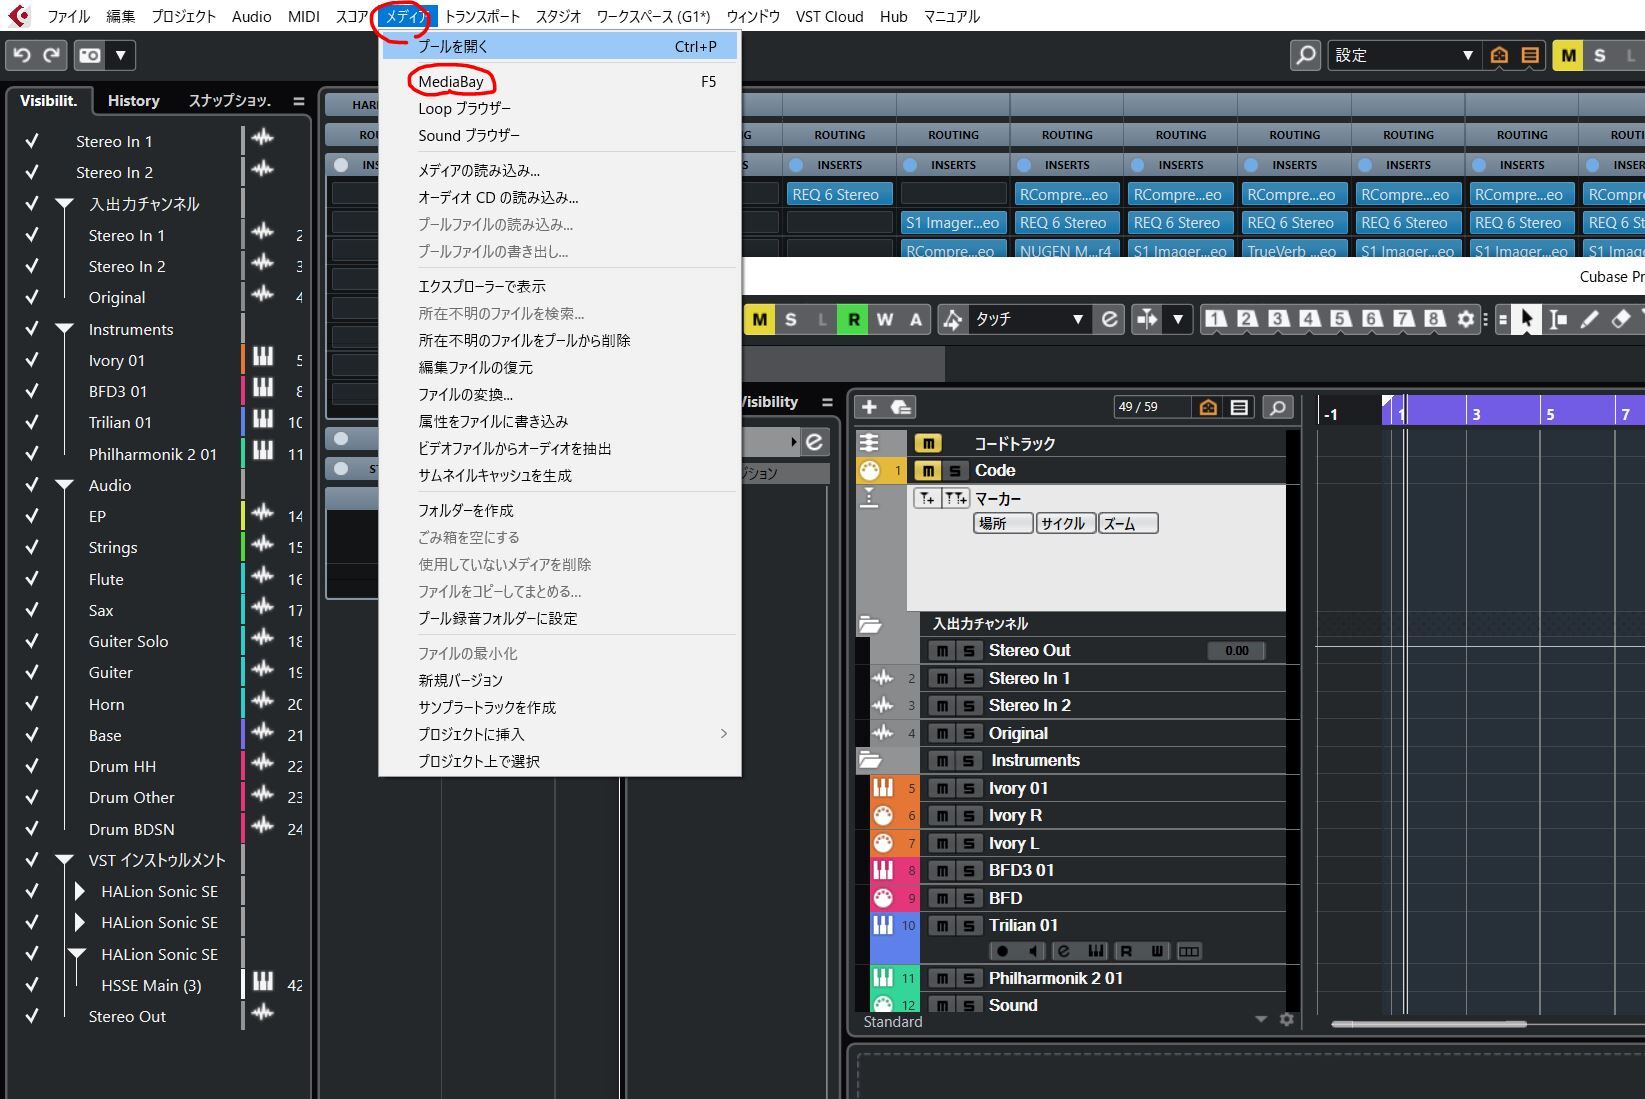Choose メディアの読み込み... menu entry

click(560, 170)
